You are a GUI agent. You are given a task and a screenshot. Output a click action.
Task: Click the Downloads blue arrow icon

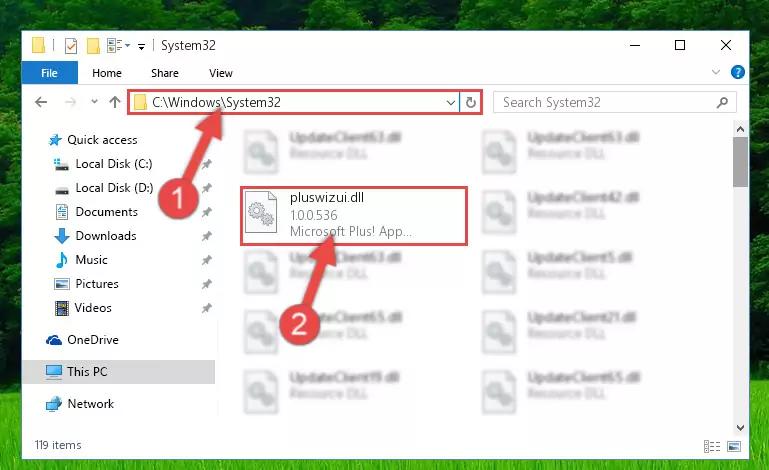(62, 236)
